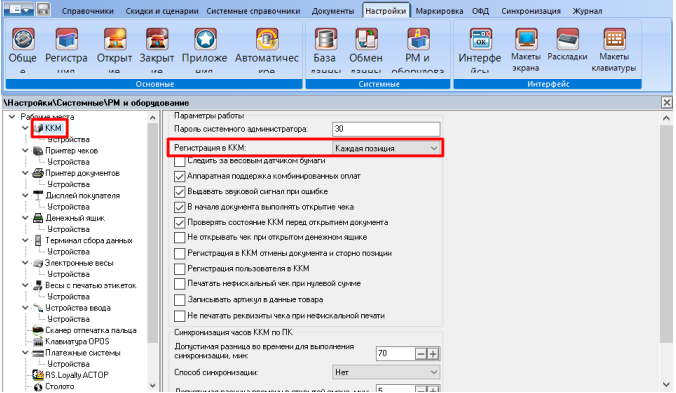Open the Общие settings icon

pos(23,39)
